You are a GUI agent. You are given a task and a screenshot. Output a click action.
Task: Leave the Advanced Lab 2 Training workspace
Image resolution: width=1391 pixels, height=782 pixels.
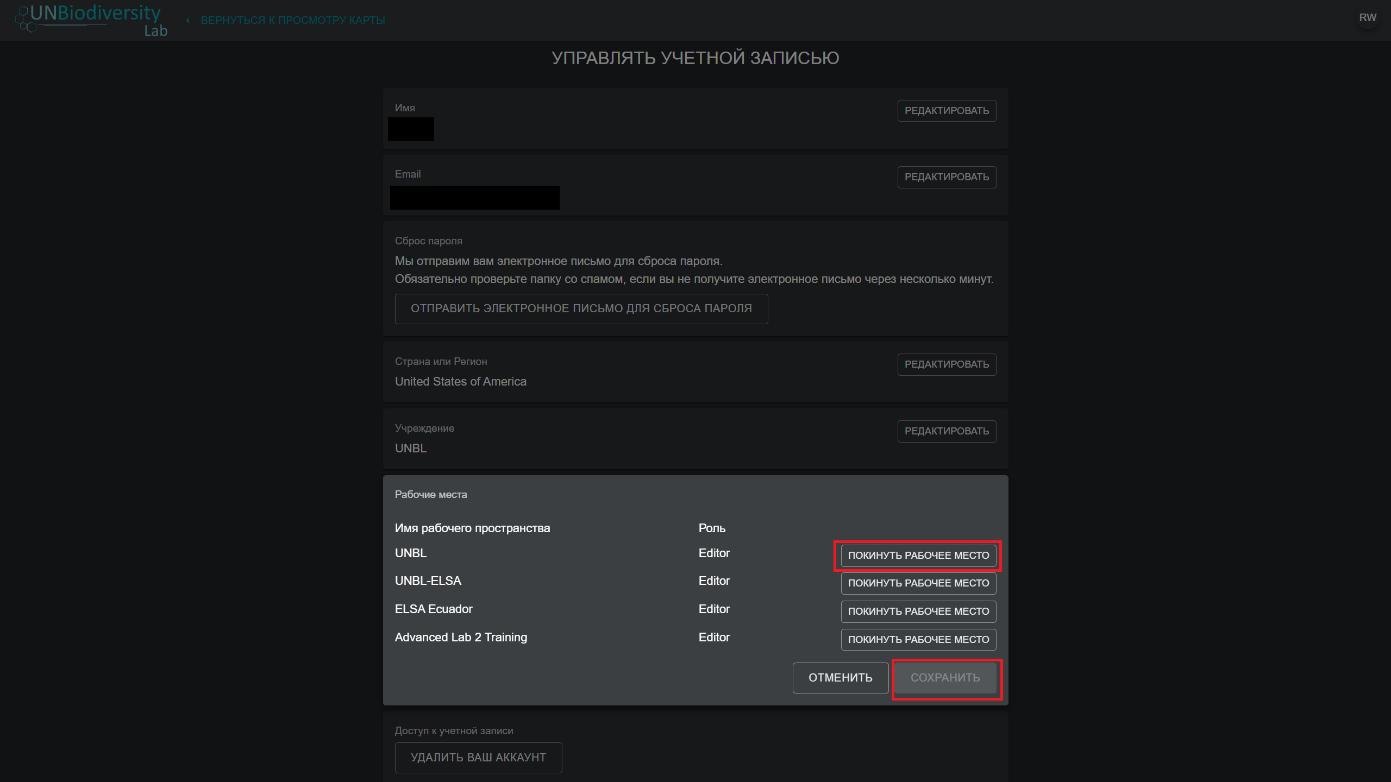[918, 639]
